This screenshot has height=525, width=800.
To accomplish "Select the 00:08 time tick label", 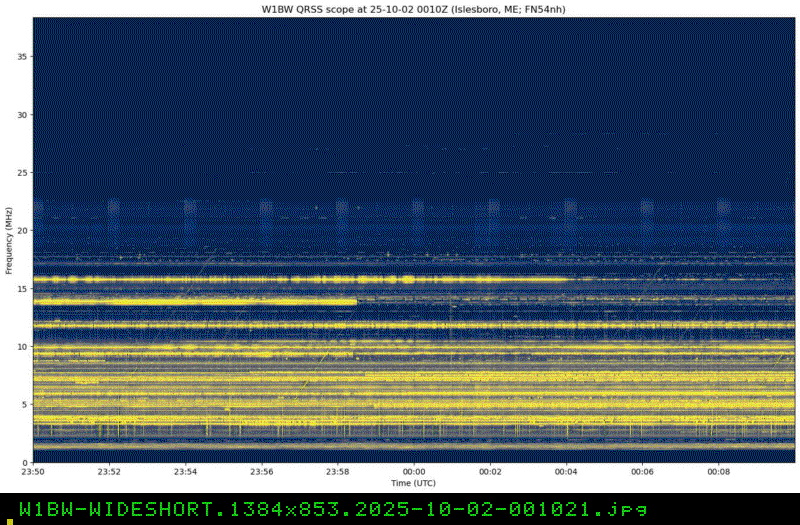I will (719, 472).
